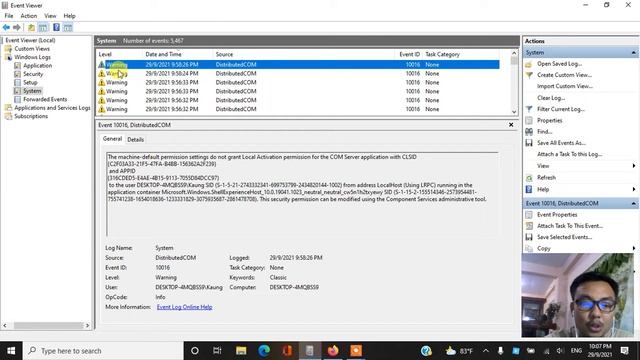This screenshot has height=360, width=640.
Task: Click the Back arrow in toolbar
Action: click(x=6, y=27)
